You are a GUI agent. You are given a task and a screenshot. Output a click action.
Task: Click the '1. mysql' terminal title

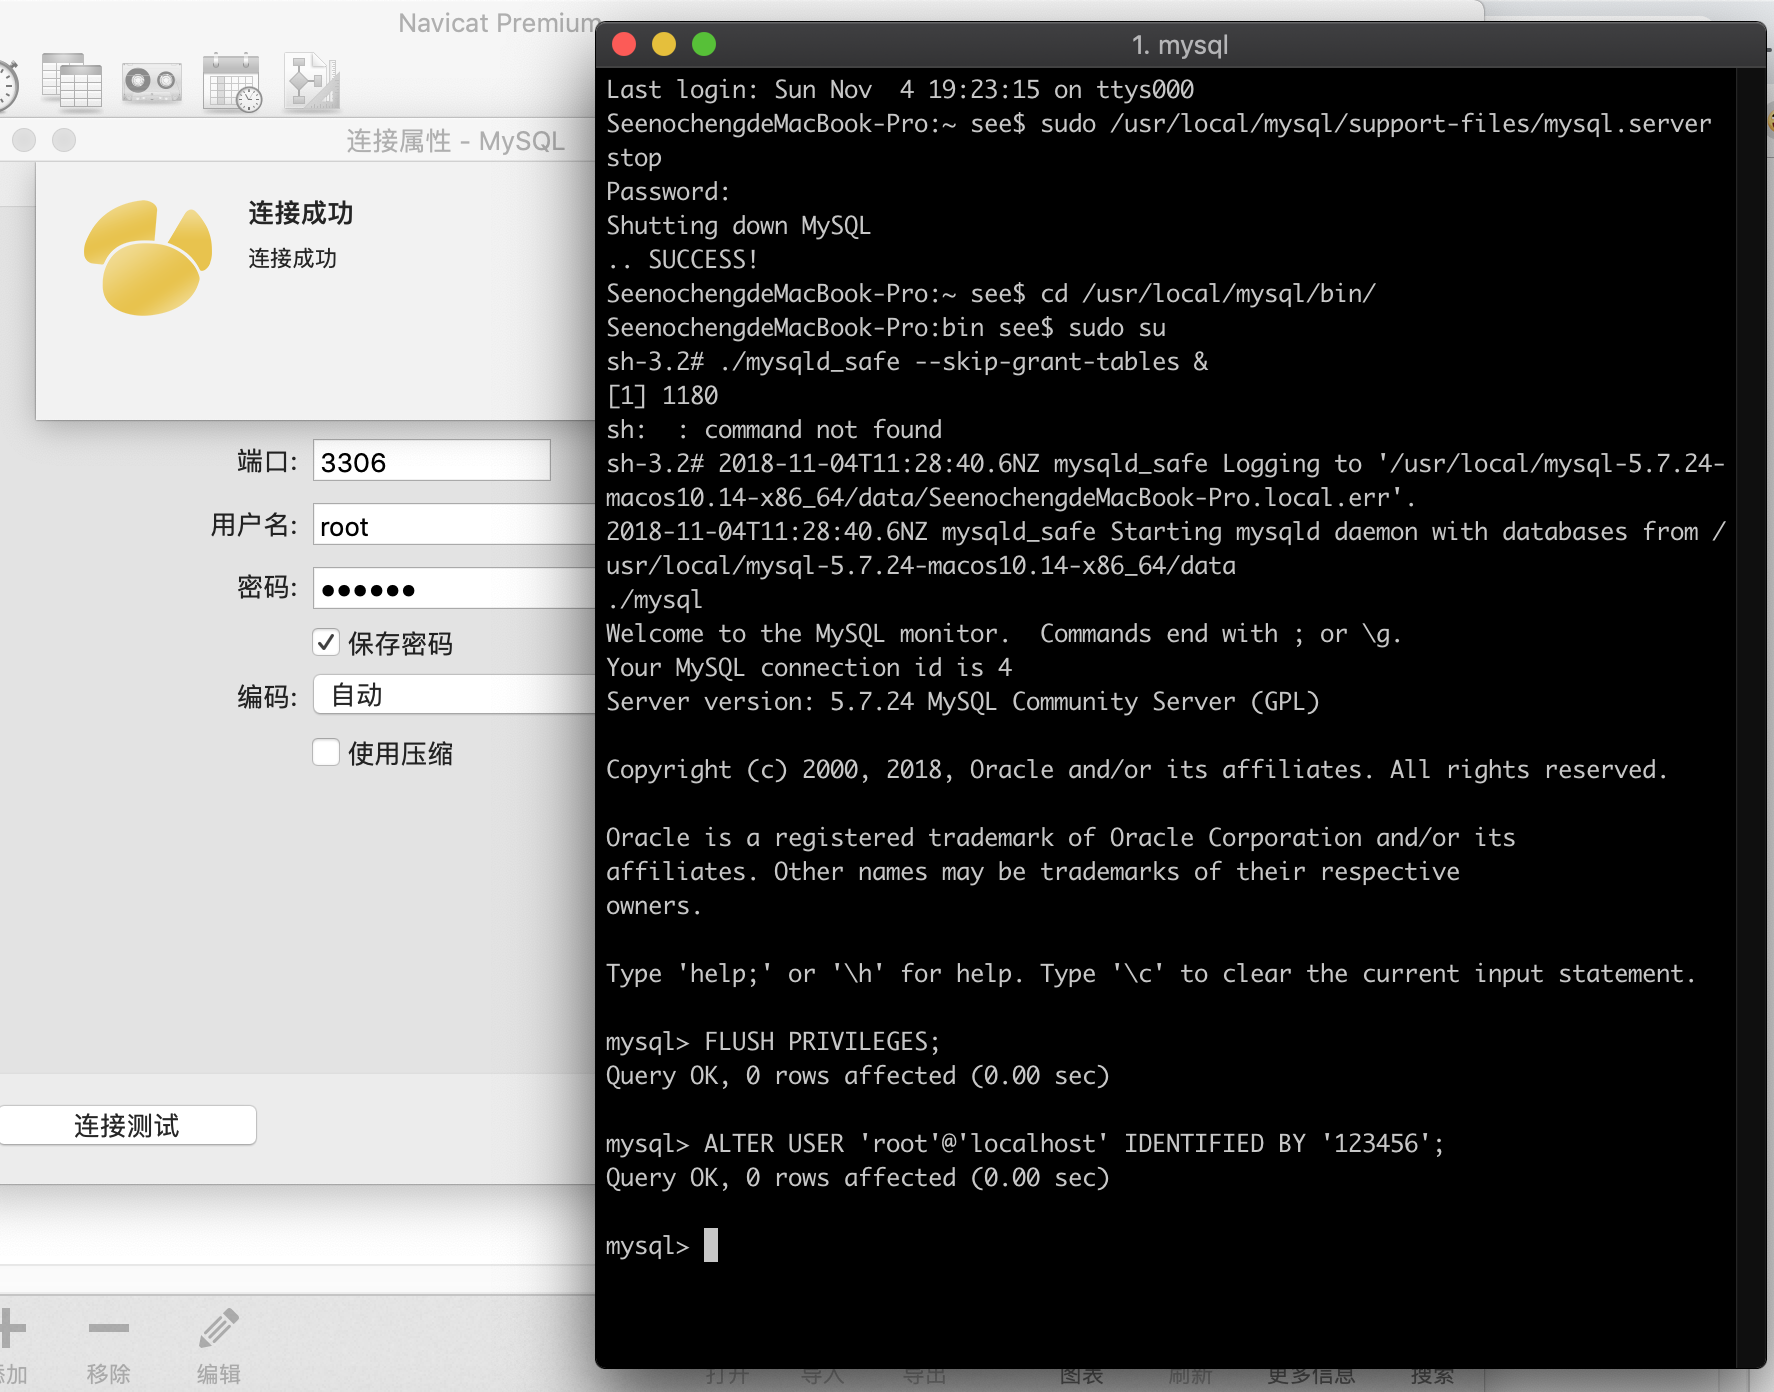[x=1180, y=45]
